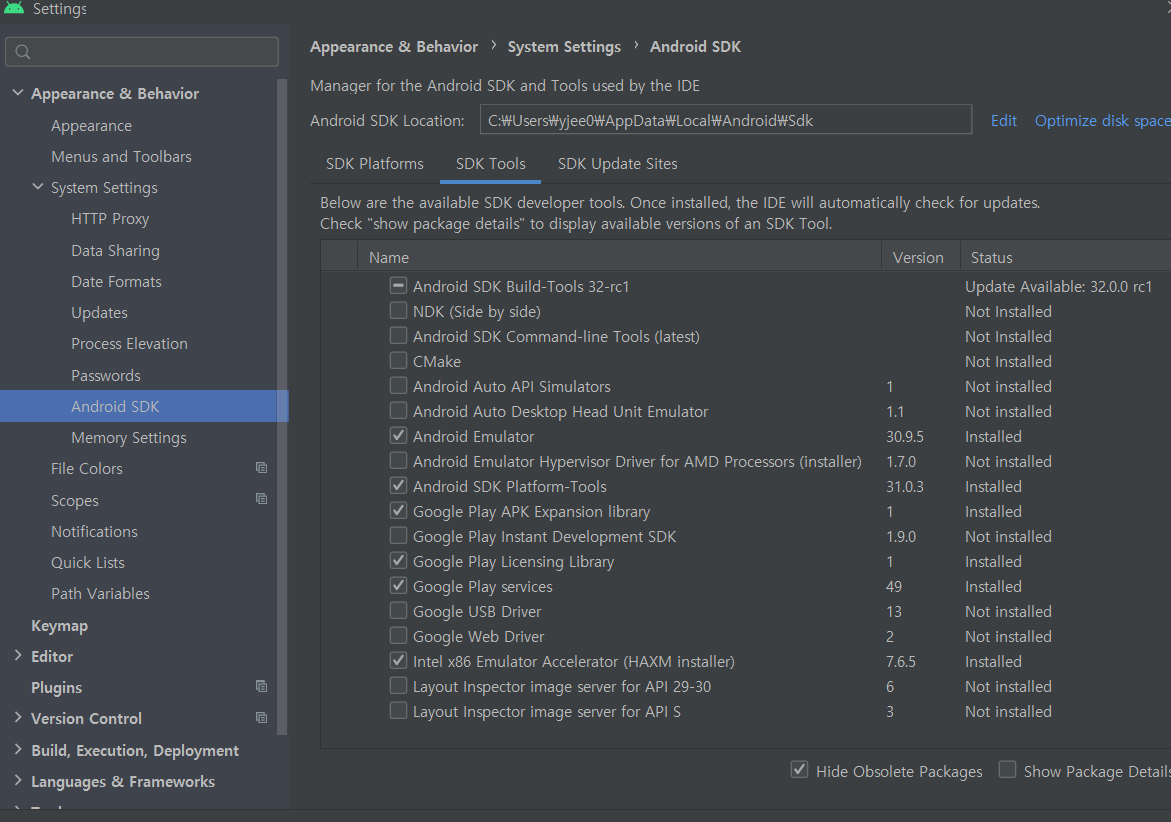Click version '7.6.5' of HAXM installer
This screenshot has height=822, width=1171.
901,661
